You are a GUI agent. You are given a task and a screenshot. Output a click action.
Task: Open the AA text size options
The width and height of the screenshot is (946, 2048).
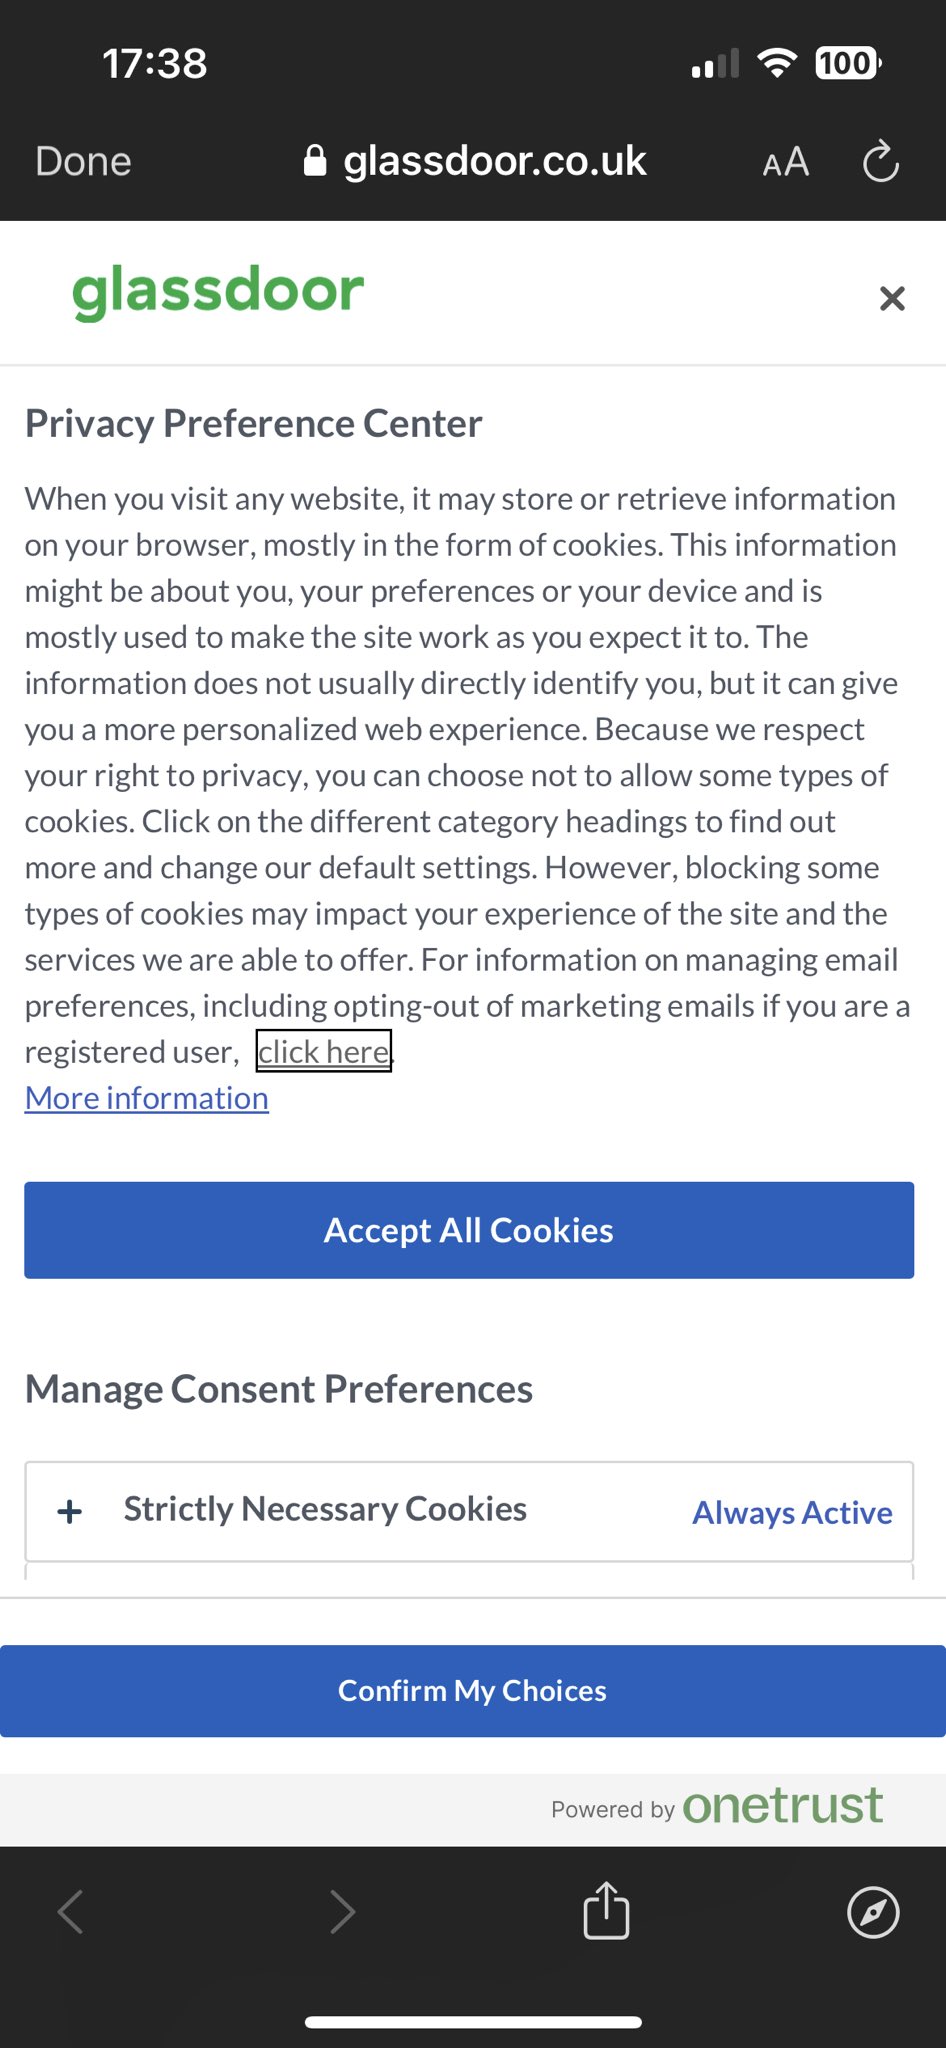pyautogui.click(x=785, y=162)
